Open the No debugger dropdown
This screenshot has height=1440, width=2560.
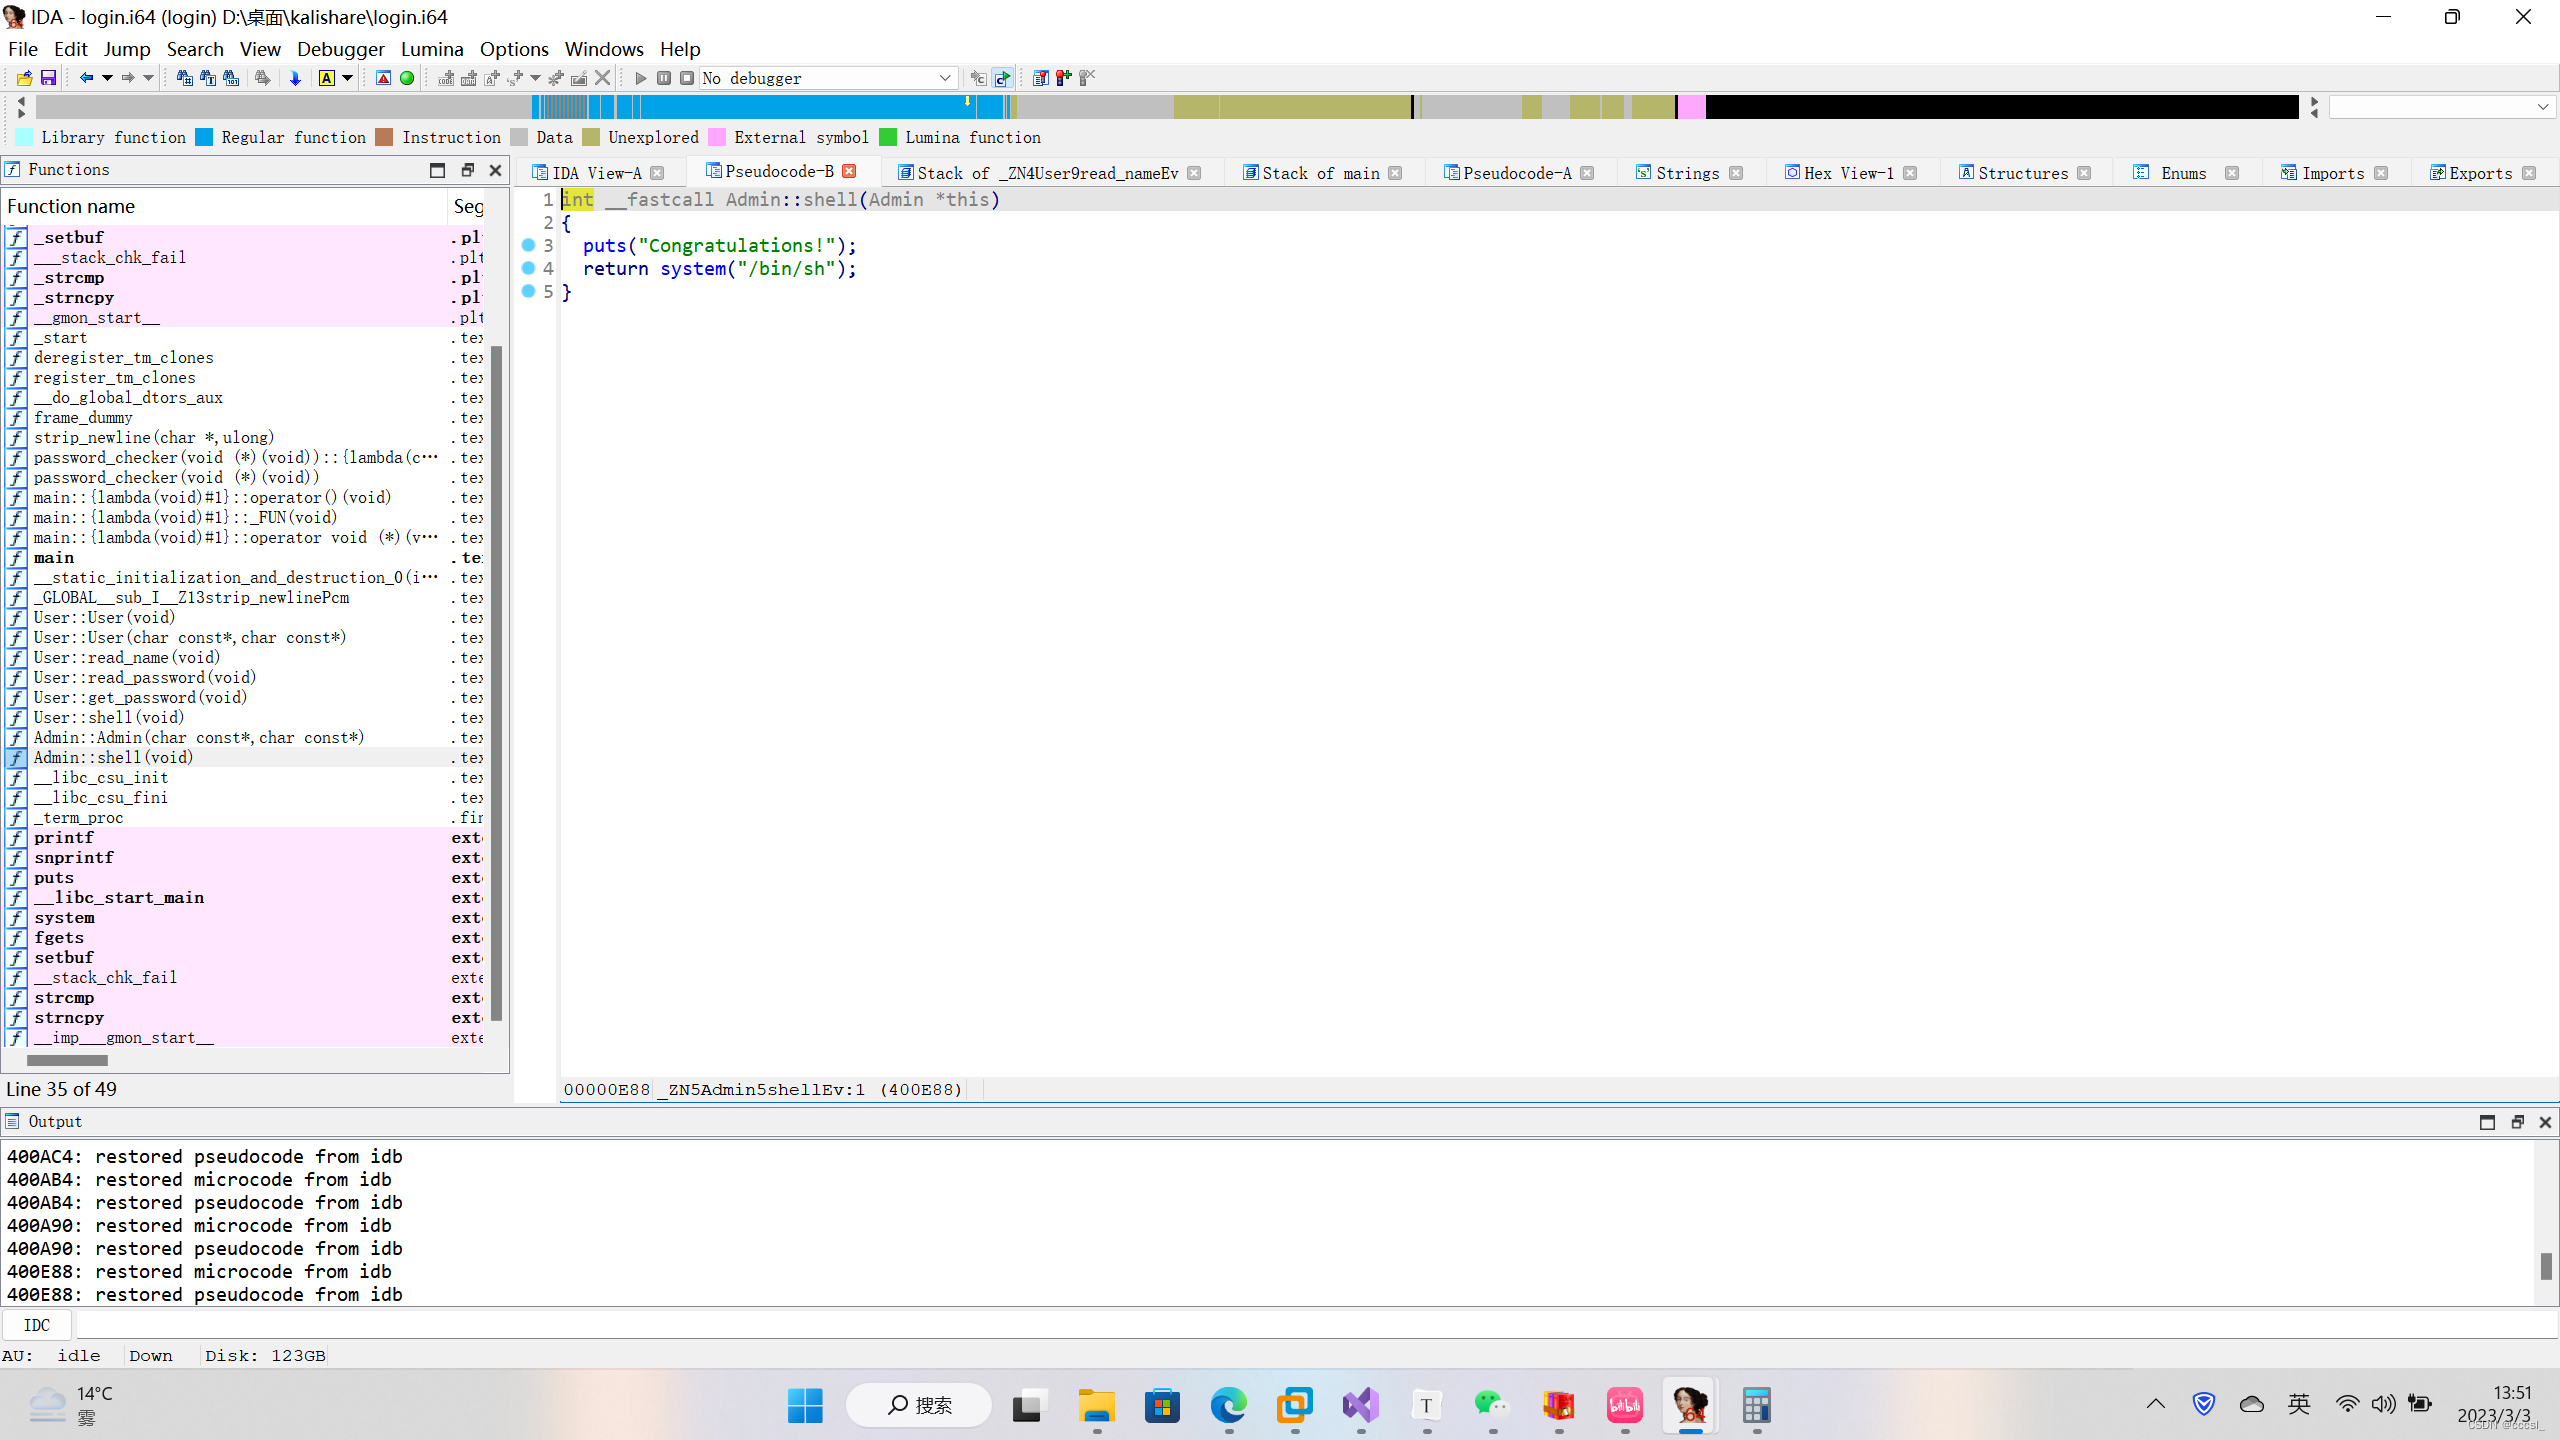click(944, 78)
